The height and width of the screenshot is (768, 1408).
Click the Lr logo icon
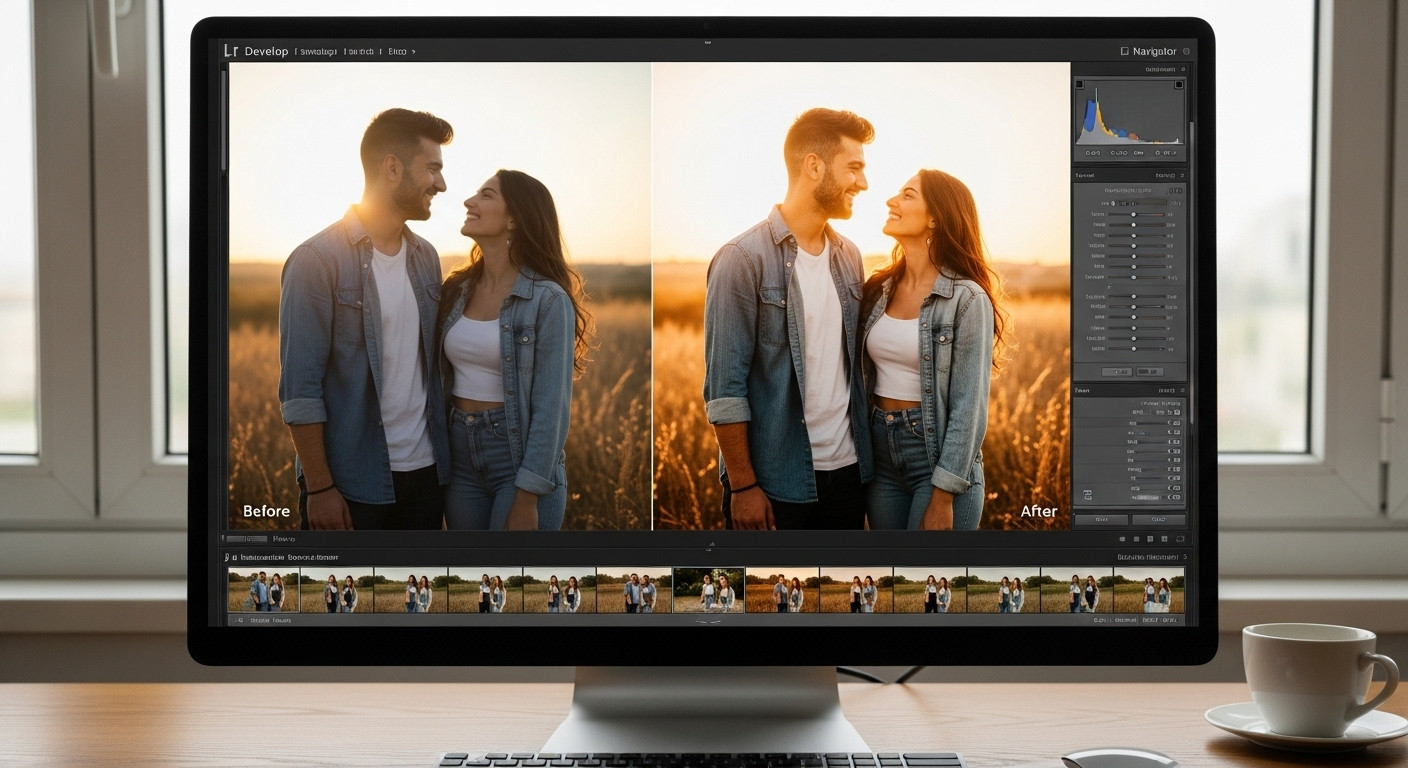(231, 51)
